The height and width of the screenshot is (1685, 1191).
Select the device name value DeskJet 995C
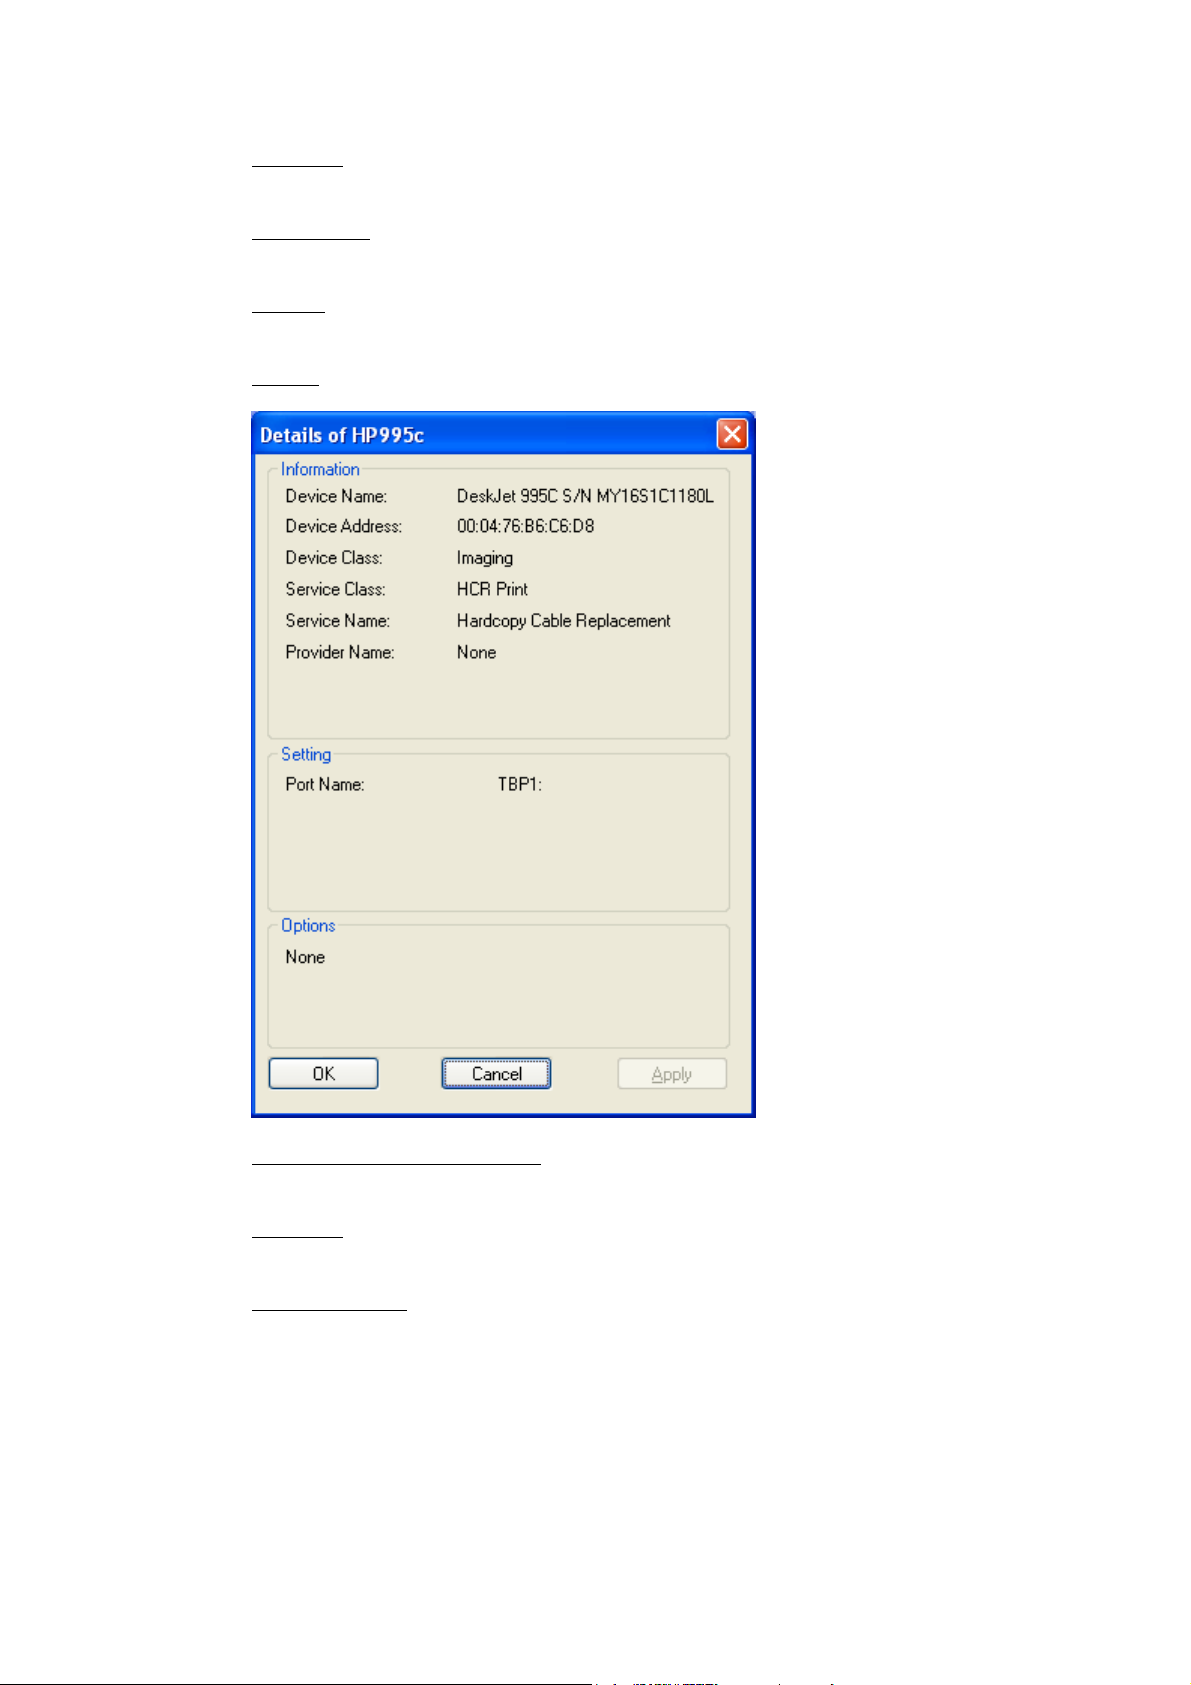pyautogui.click(x=585, y=496)
